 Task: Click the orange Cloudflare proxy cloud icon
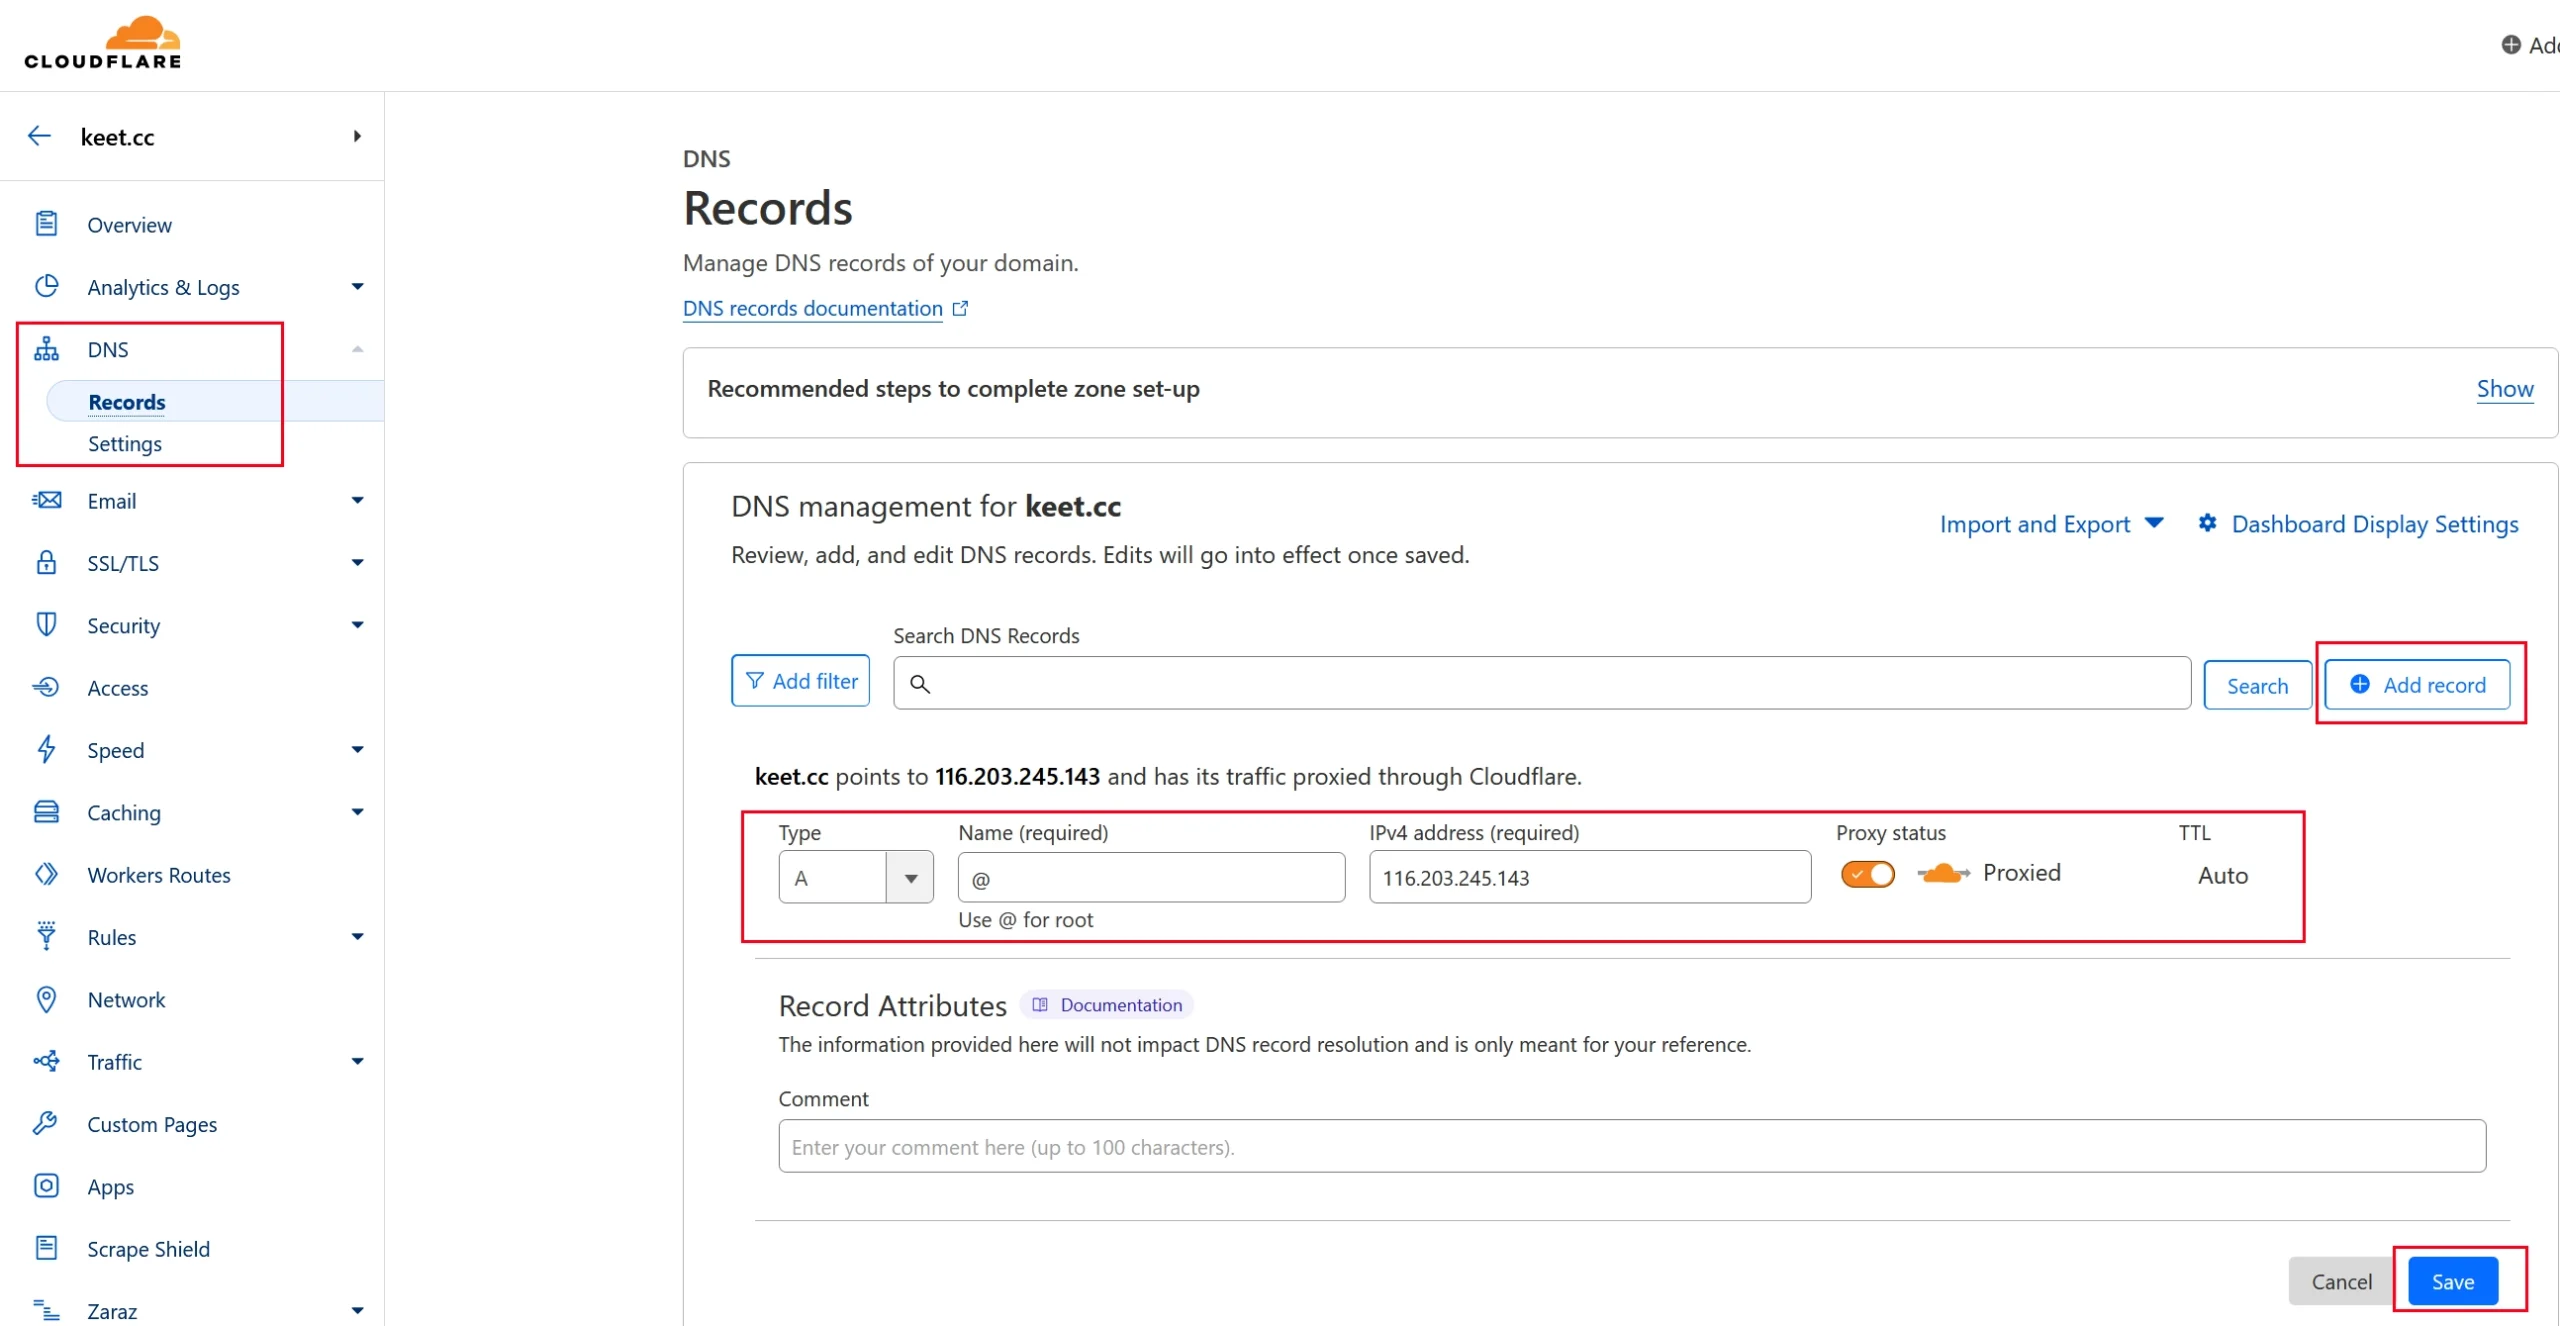point(1943,873)
